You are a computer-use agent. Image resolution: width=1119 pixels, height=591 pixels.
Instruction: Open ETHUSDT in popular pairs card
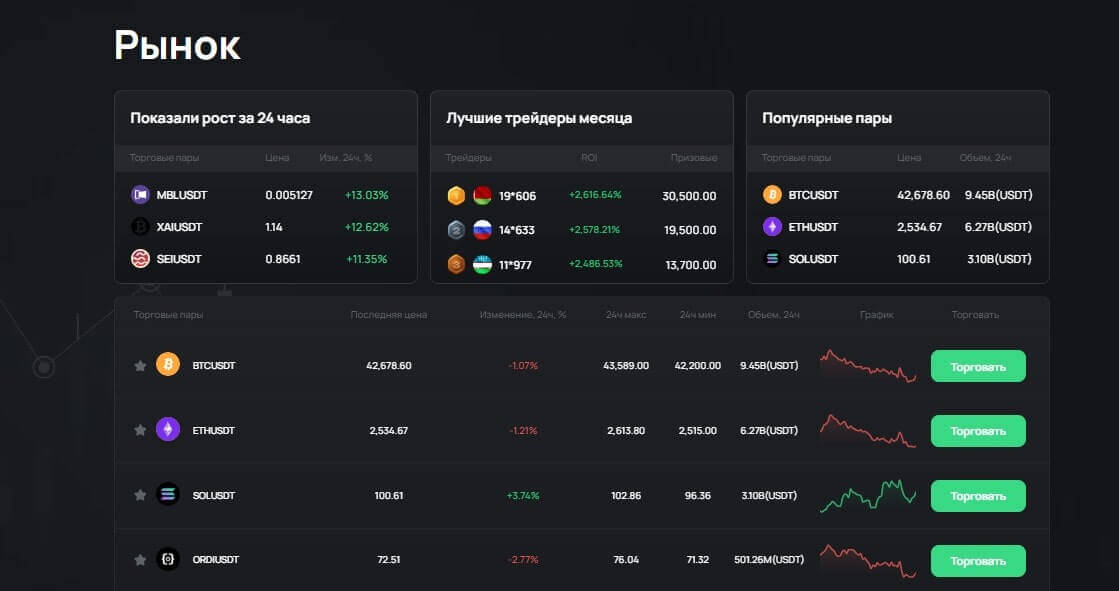(813, 227)
